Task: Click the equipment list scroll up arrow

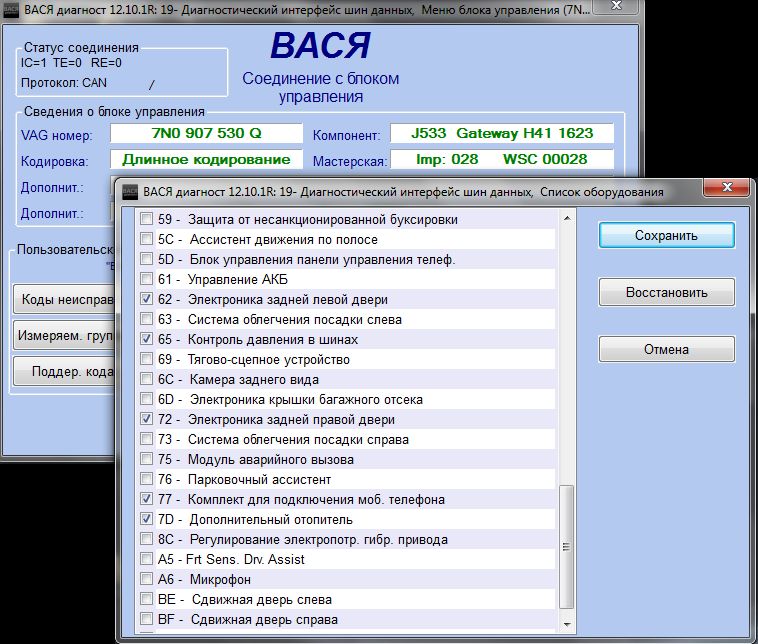Action: 567,219
